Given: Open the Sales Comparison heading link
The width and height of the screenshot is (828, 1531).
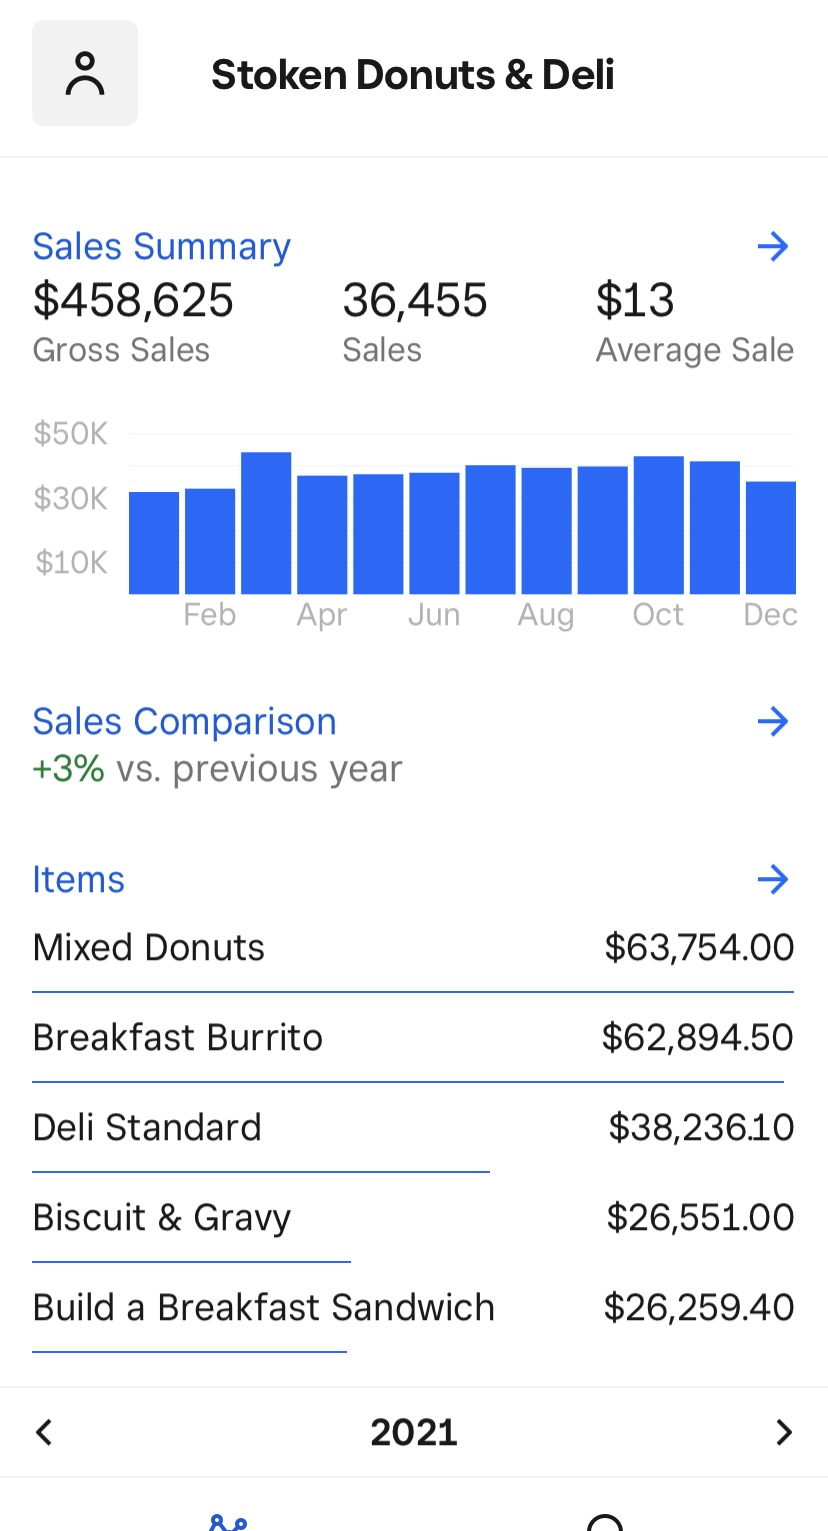Looking at the screenshot, I should click(184, 721).
